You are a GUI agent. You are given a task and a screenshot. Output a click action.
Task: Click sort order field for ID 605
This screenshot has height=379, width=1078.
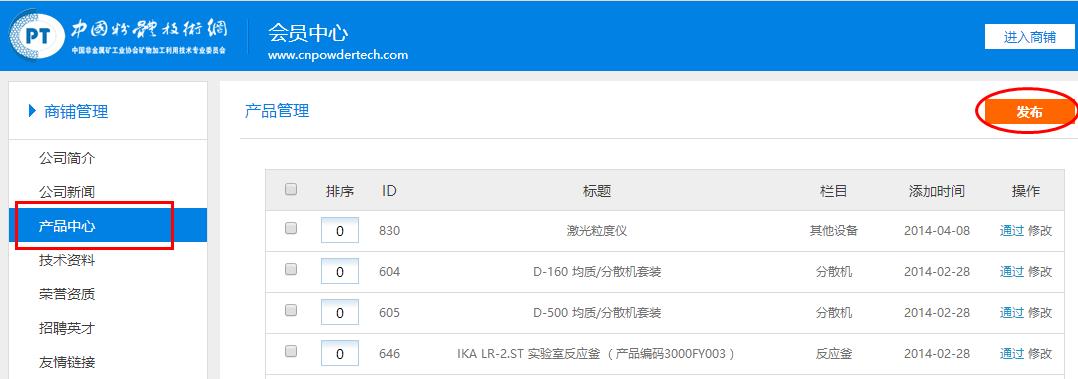(x=340, y=313)
